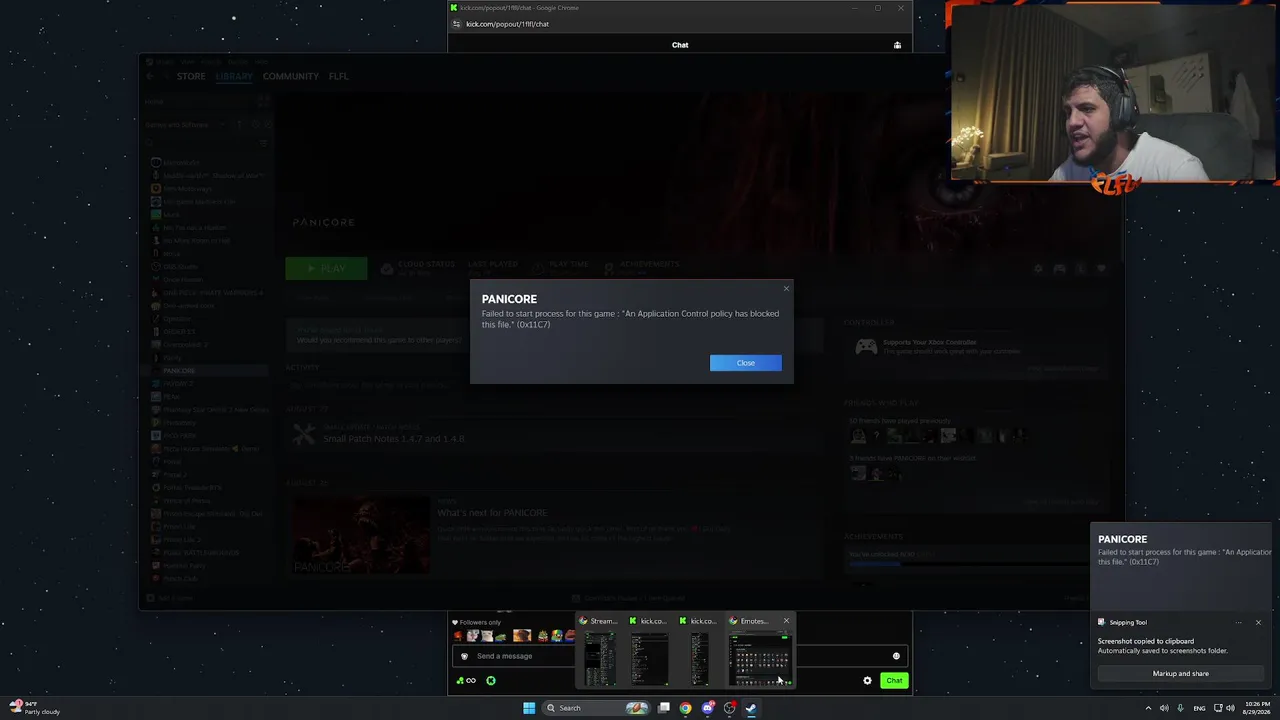
Task: Open the FLFL profile tab in Steam
Action: 339,76
